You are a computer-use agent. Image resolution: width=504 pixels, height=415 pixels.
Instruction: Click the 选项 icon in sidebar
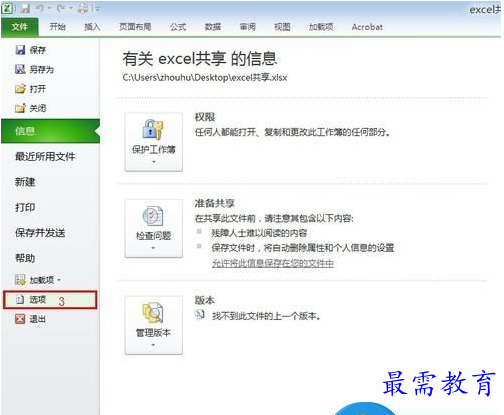click(x=20, y=299)
